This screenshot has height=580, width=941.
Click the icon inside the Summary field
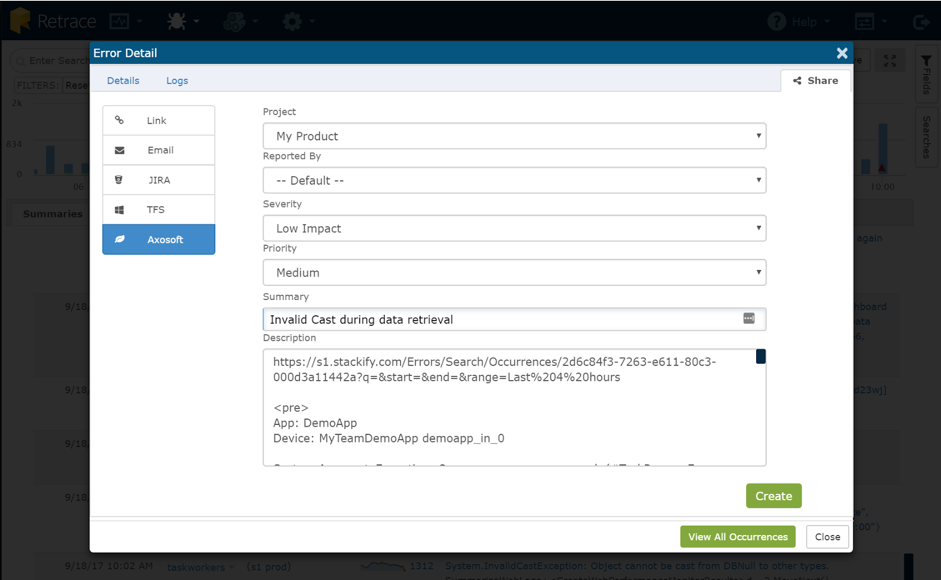pyautogui.click(x=748, y=319)
